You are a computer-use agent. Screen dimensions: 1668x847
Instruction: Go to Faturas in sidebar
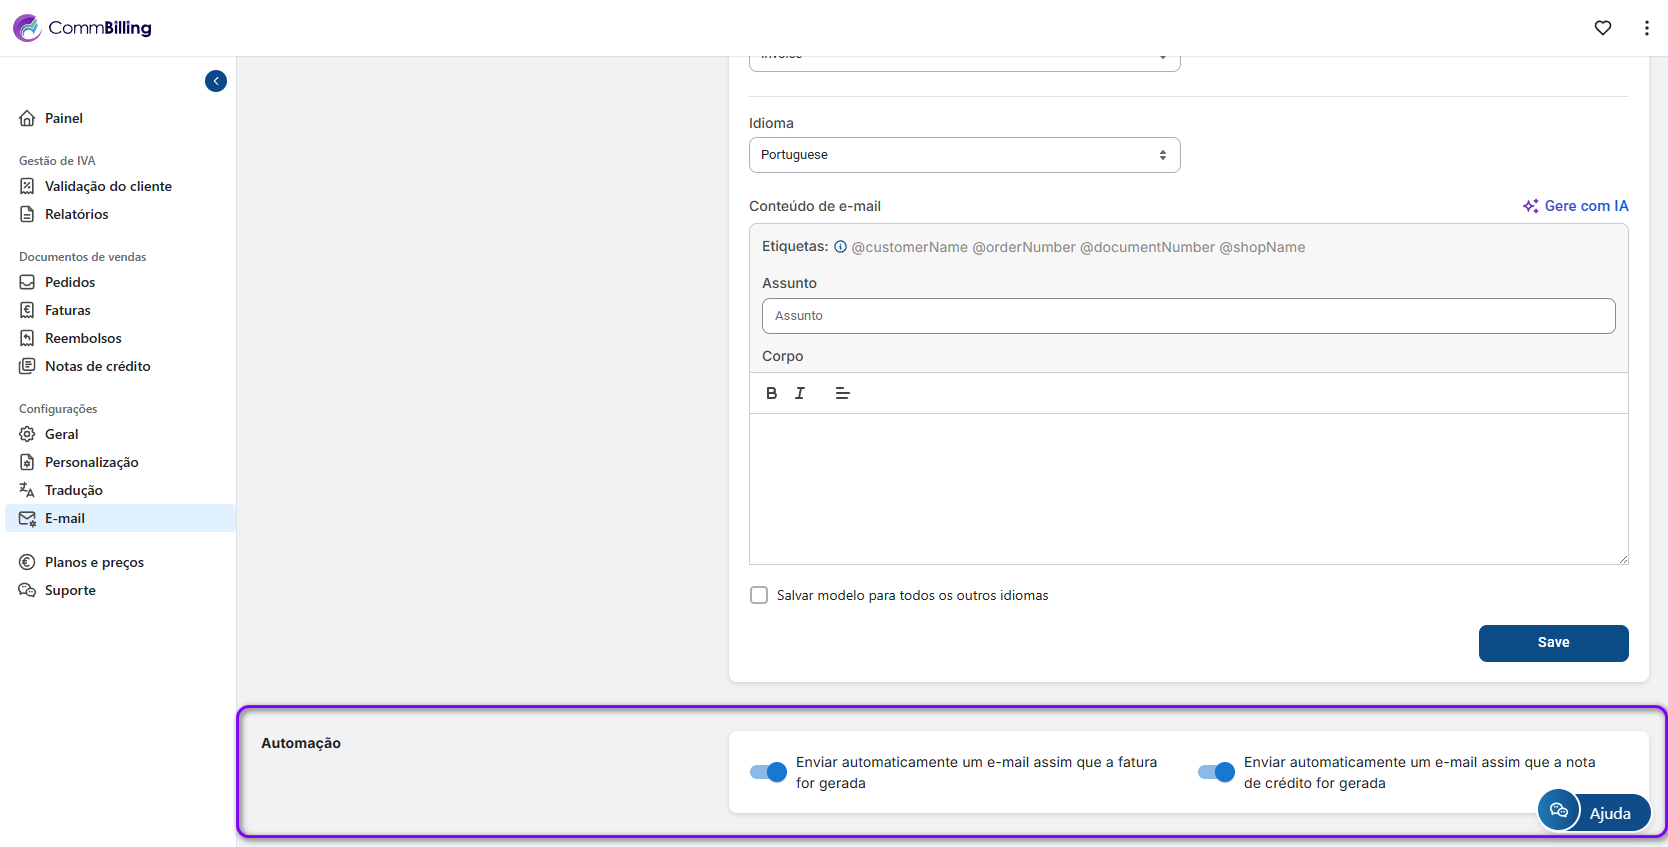(67, 310)
